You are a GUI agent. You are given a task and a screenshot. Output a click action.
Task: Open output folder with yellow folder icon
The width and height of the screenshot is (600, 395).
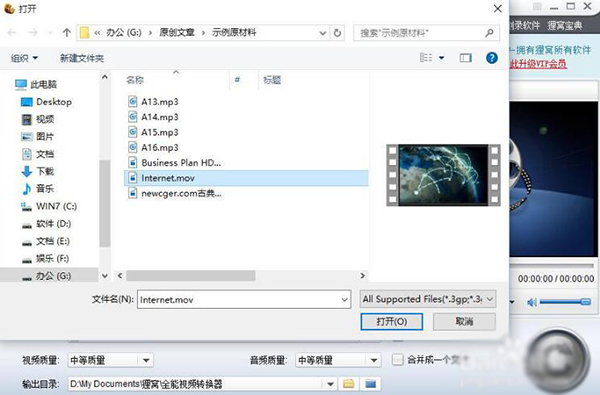pyautogui.click(x=348, y=384)
